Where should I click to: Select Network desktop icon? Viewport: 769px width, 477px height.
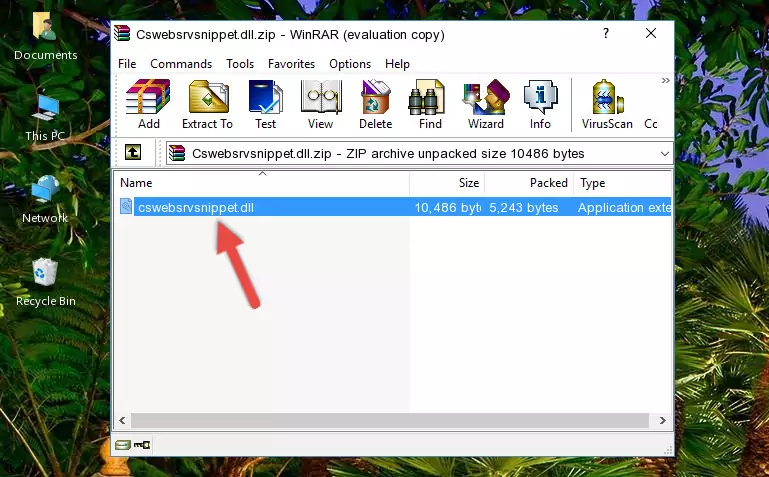pyautogui.click(x=45, y=200)
